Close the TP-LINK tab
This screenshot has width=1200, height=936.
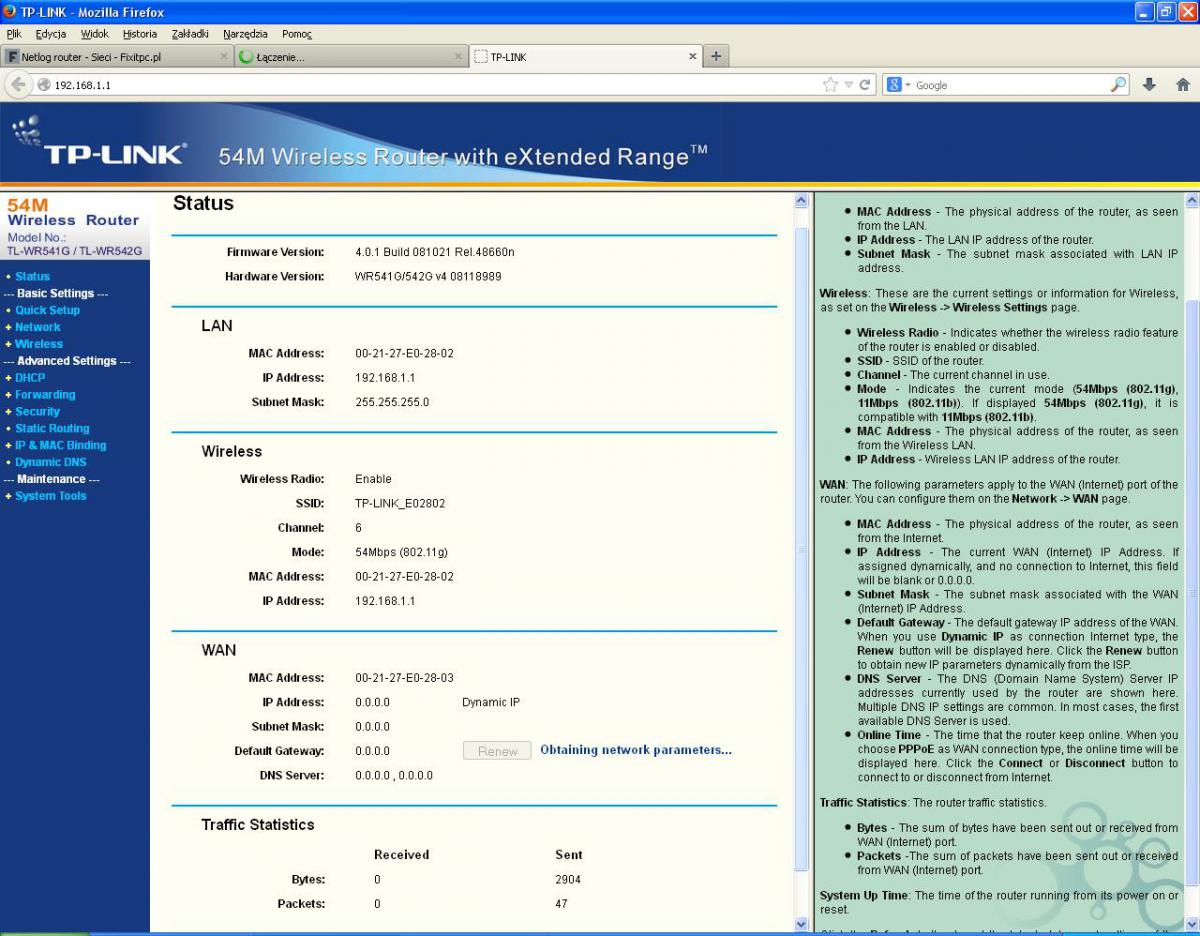pyautogui.click(x=693, y=57)
